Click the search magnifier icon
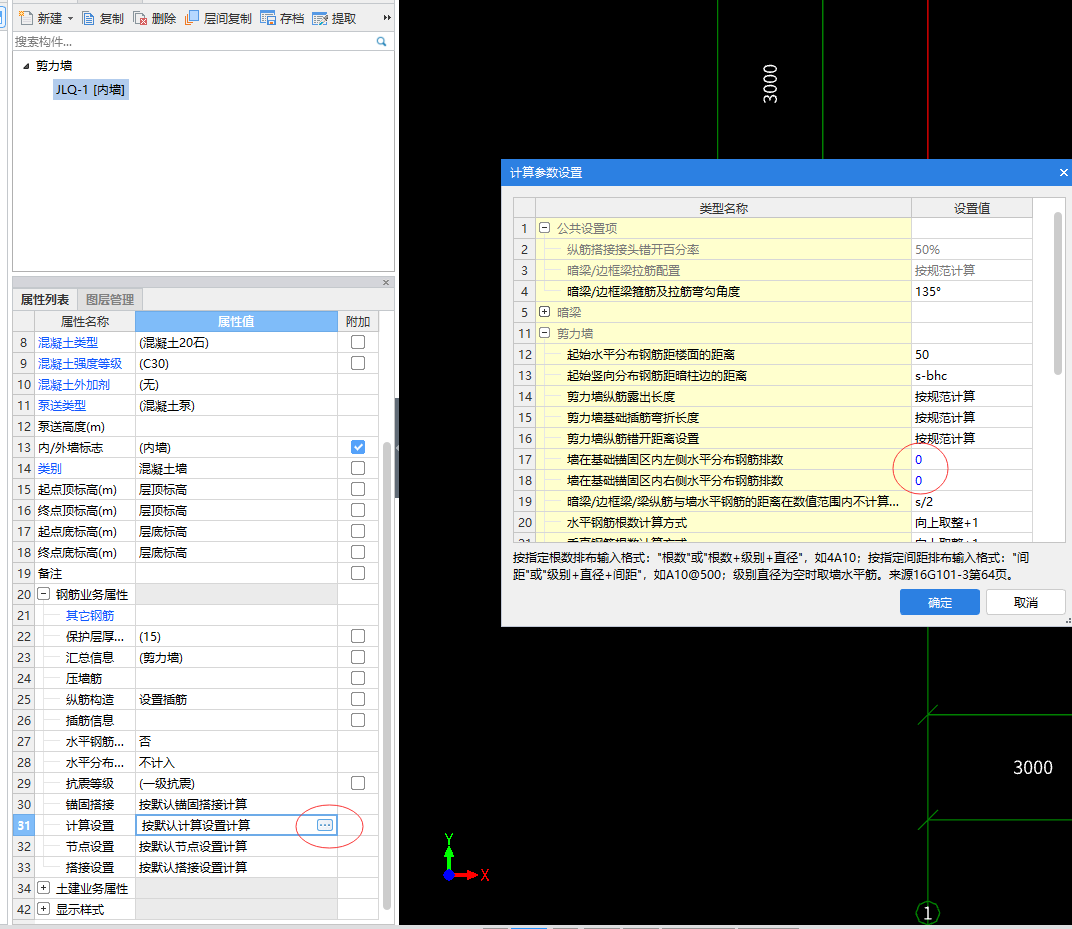This screenshot has height=929, width=1072. click(x=381, y=42)
